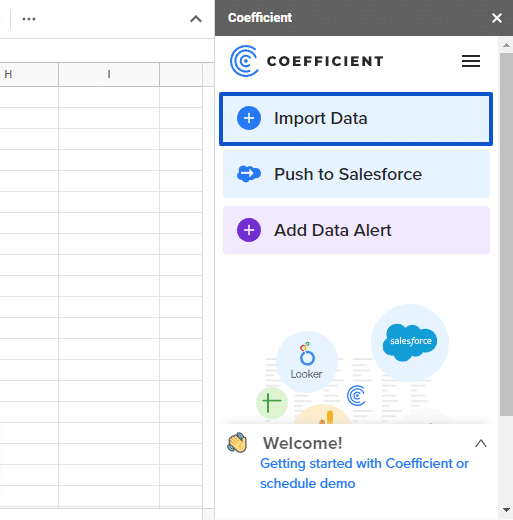Open Getting started with Coefficient link
Screen dimensions: 513x520
[364, 473]
